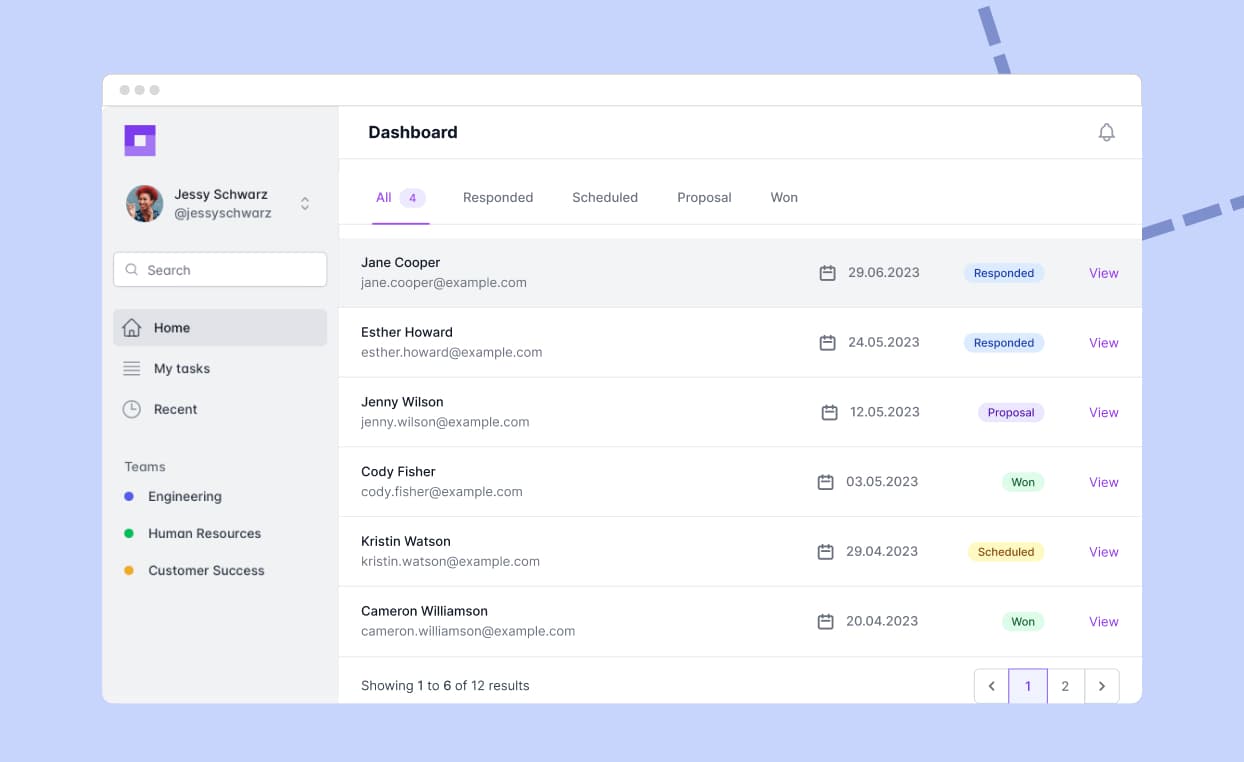1244x762 pixels.
Task: View Esther Howard's entry
Action: coord(1103,343)
